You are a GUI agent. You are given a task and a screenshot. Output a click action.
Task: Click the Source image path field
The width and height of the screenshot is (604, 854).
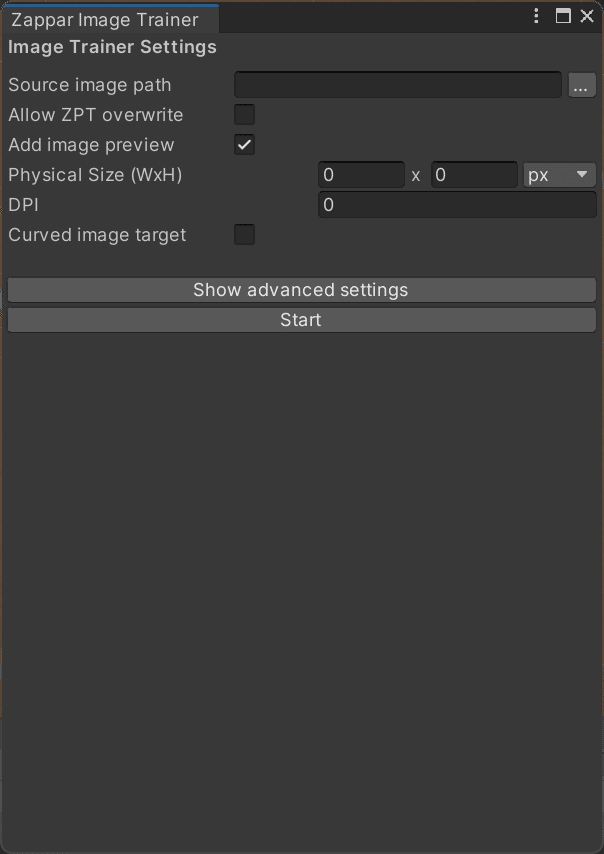tap(397, 85)
